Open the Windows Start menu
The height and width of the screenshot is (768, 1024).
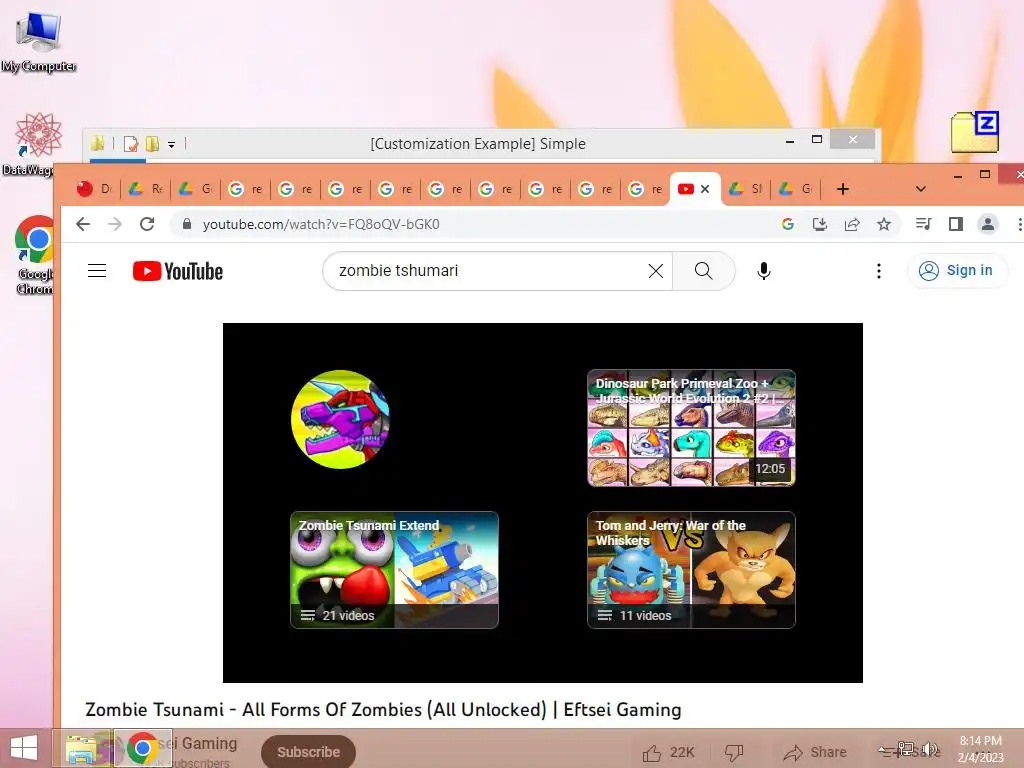coord(24,748)
